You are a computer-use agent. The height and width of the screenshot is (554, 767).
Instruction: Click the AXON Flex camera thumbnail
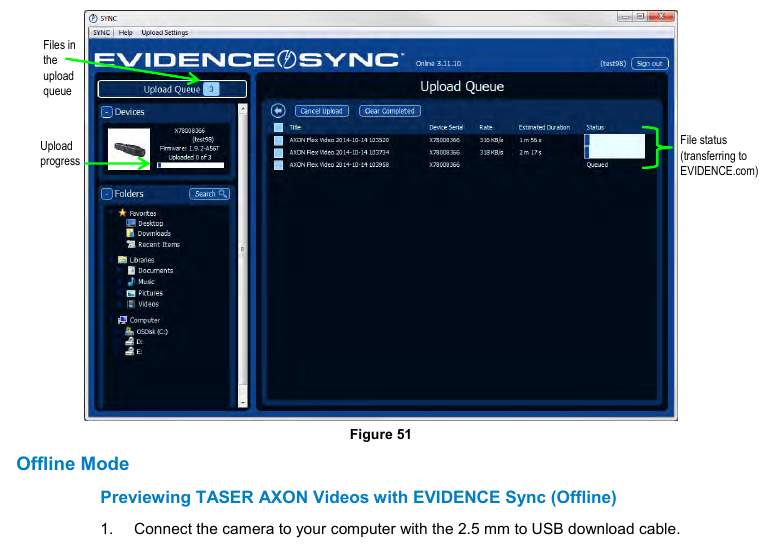[x=129, y=149]
